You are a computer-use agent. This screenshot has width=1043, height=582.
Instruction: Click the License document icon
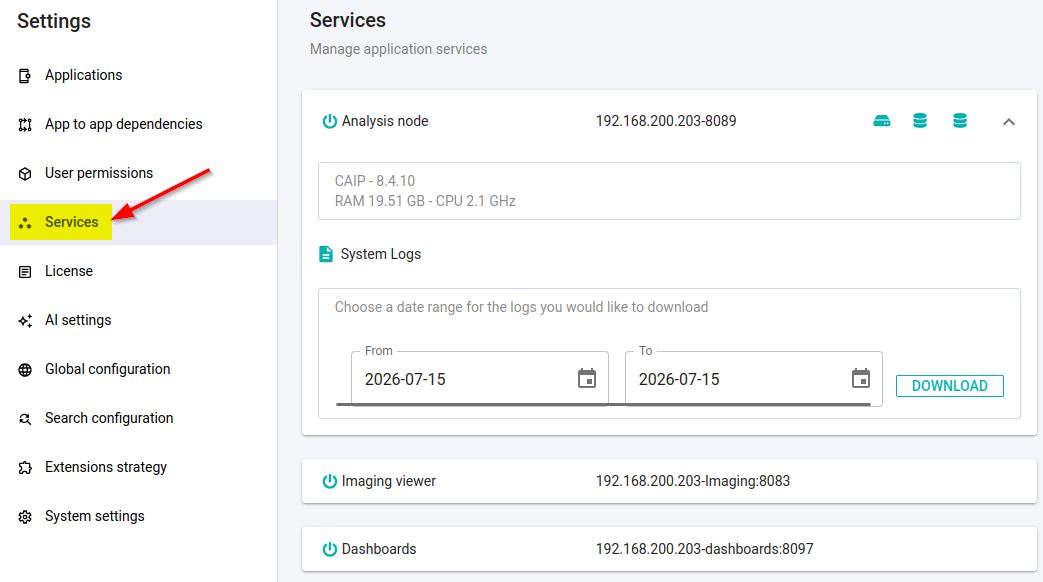pos(25,272)
